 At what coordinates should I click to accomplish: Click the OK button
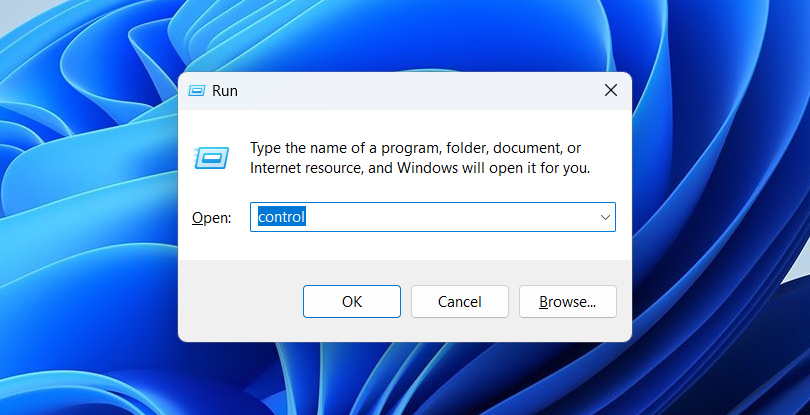click(x=352, y=301)
